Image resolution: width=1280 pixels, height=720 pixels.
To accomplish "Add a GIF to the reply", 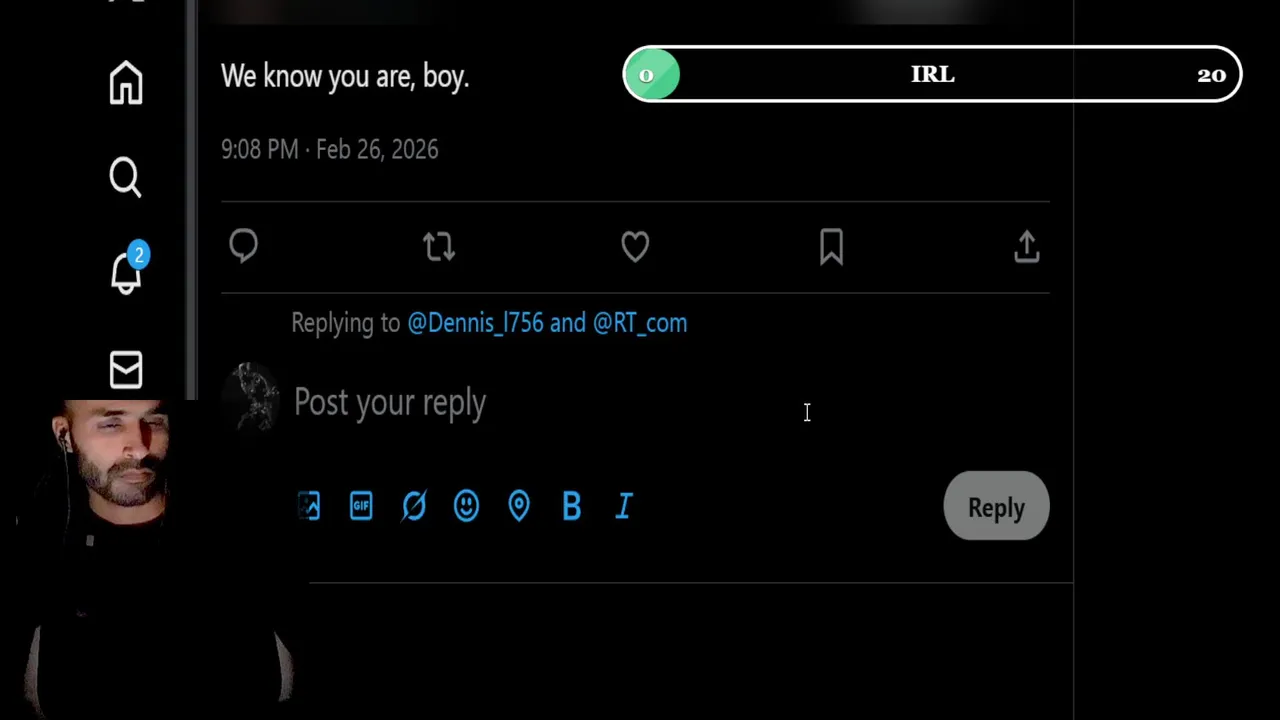I will point(361,506).
